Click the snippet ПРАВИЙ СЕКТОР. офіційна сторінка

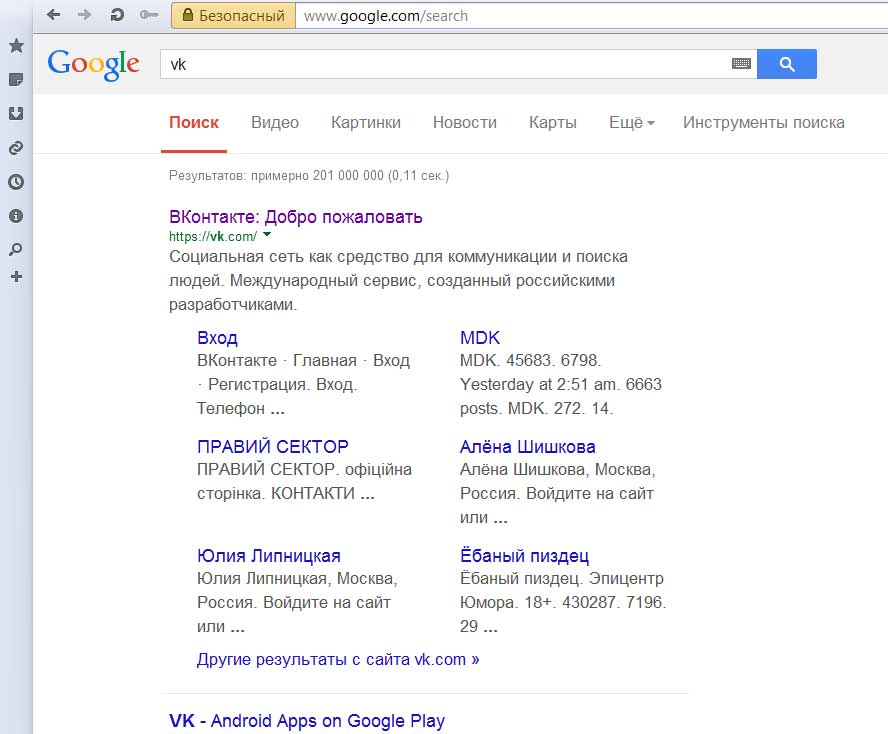(304, 481)
